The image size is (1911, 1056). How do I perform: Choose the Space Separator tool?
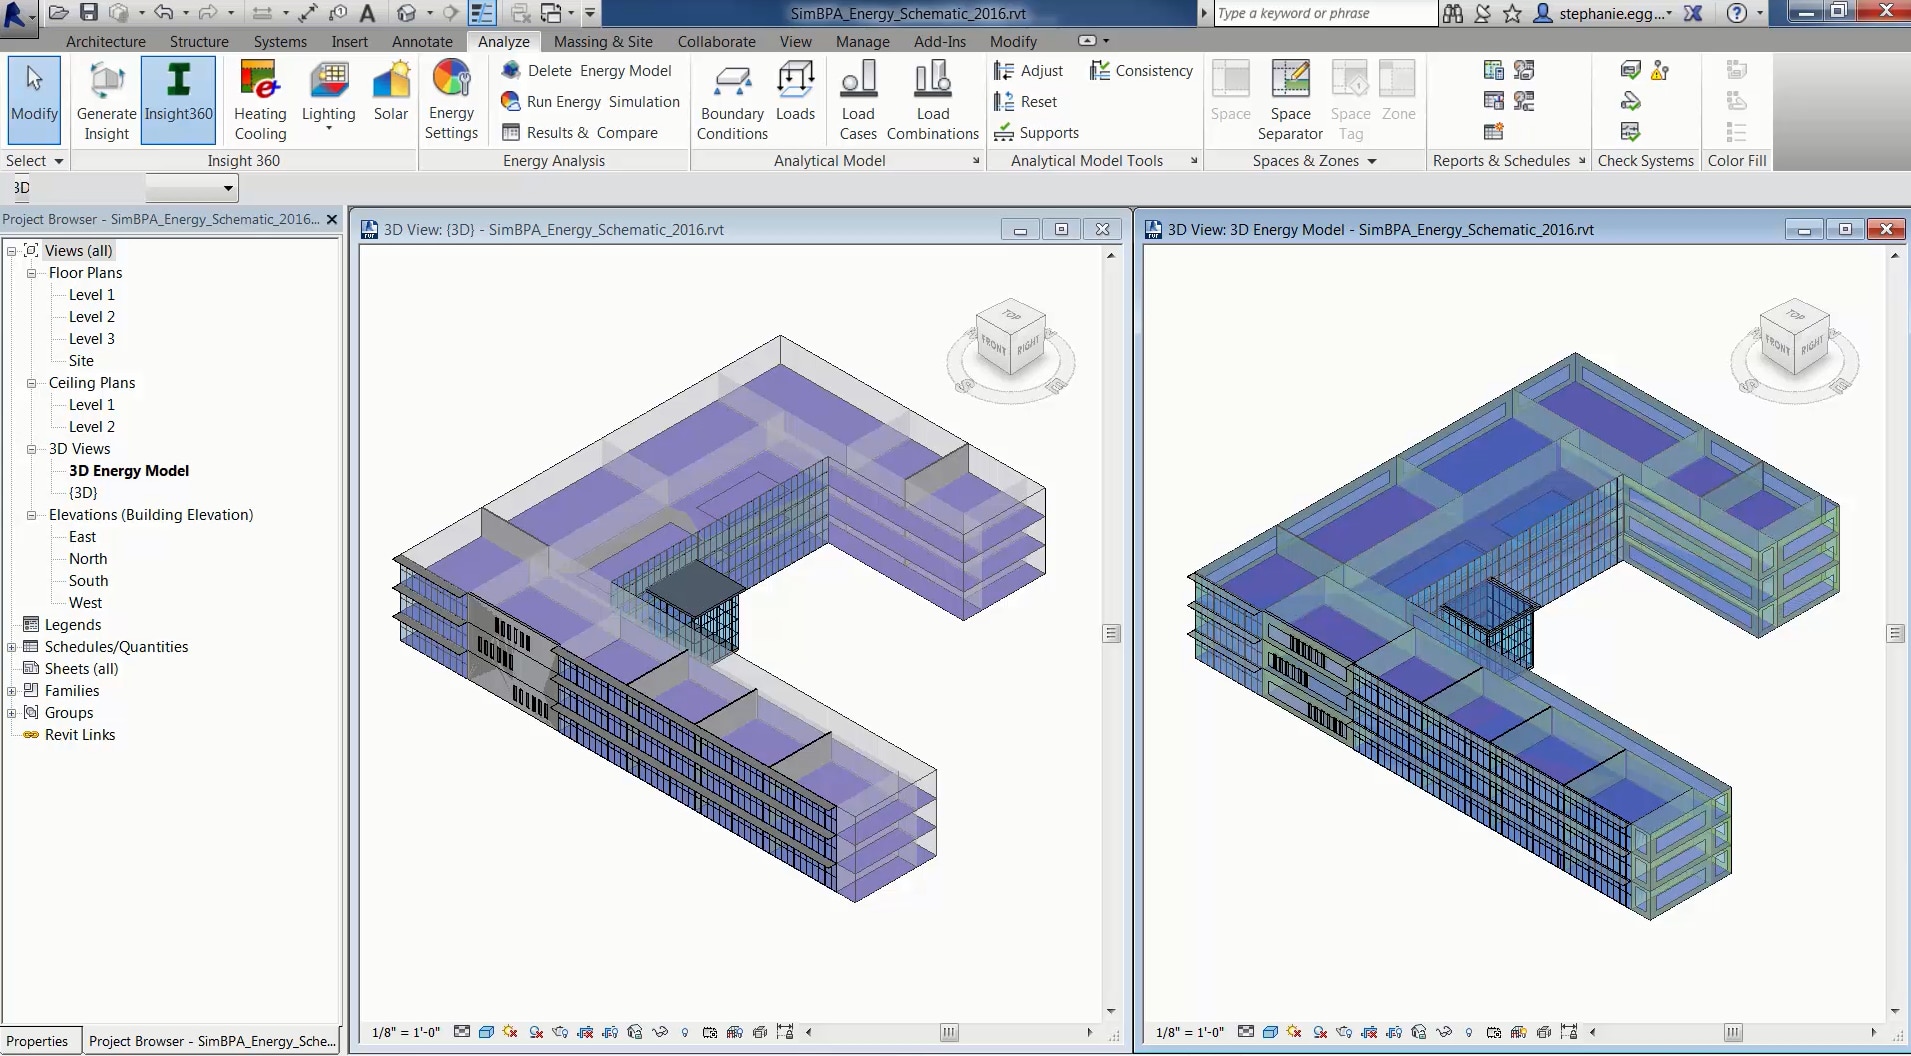(x=1290, y=101)
